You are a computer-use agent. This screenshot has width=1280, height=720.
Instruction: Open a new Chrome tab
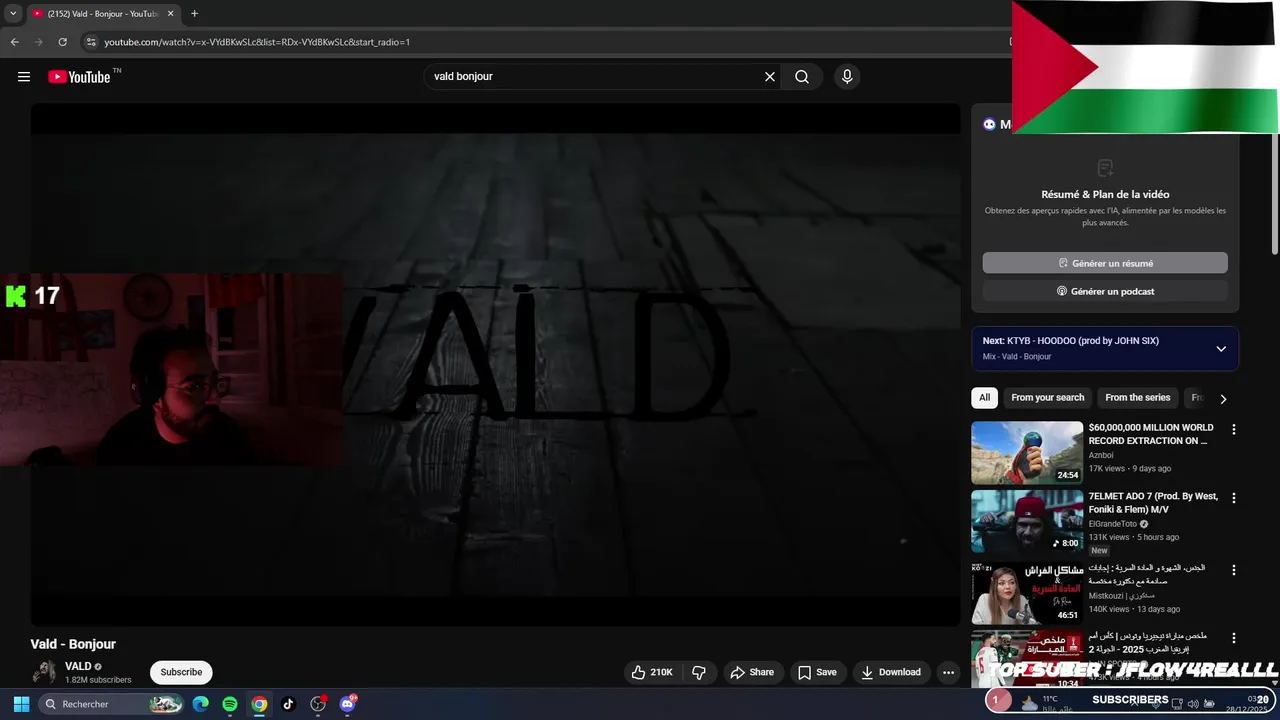tap(194, 14)
